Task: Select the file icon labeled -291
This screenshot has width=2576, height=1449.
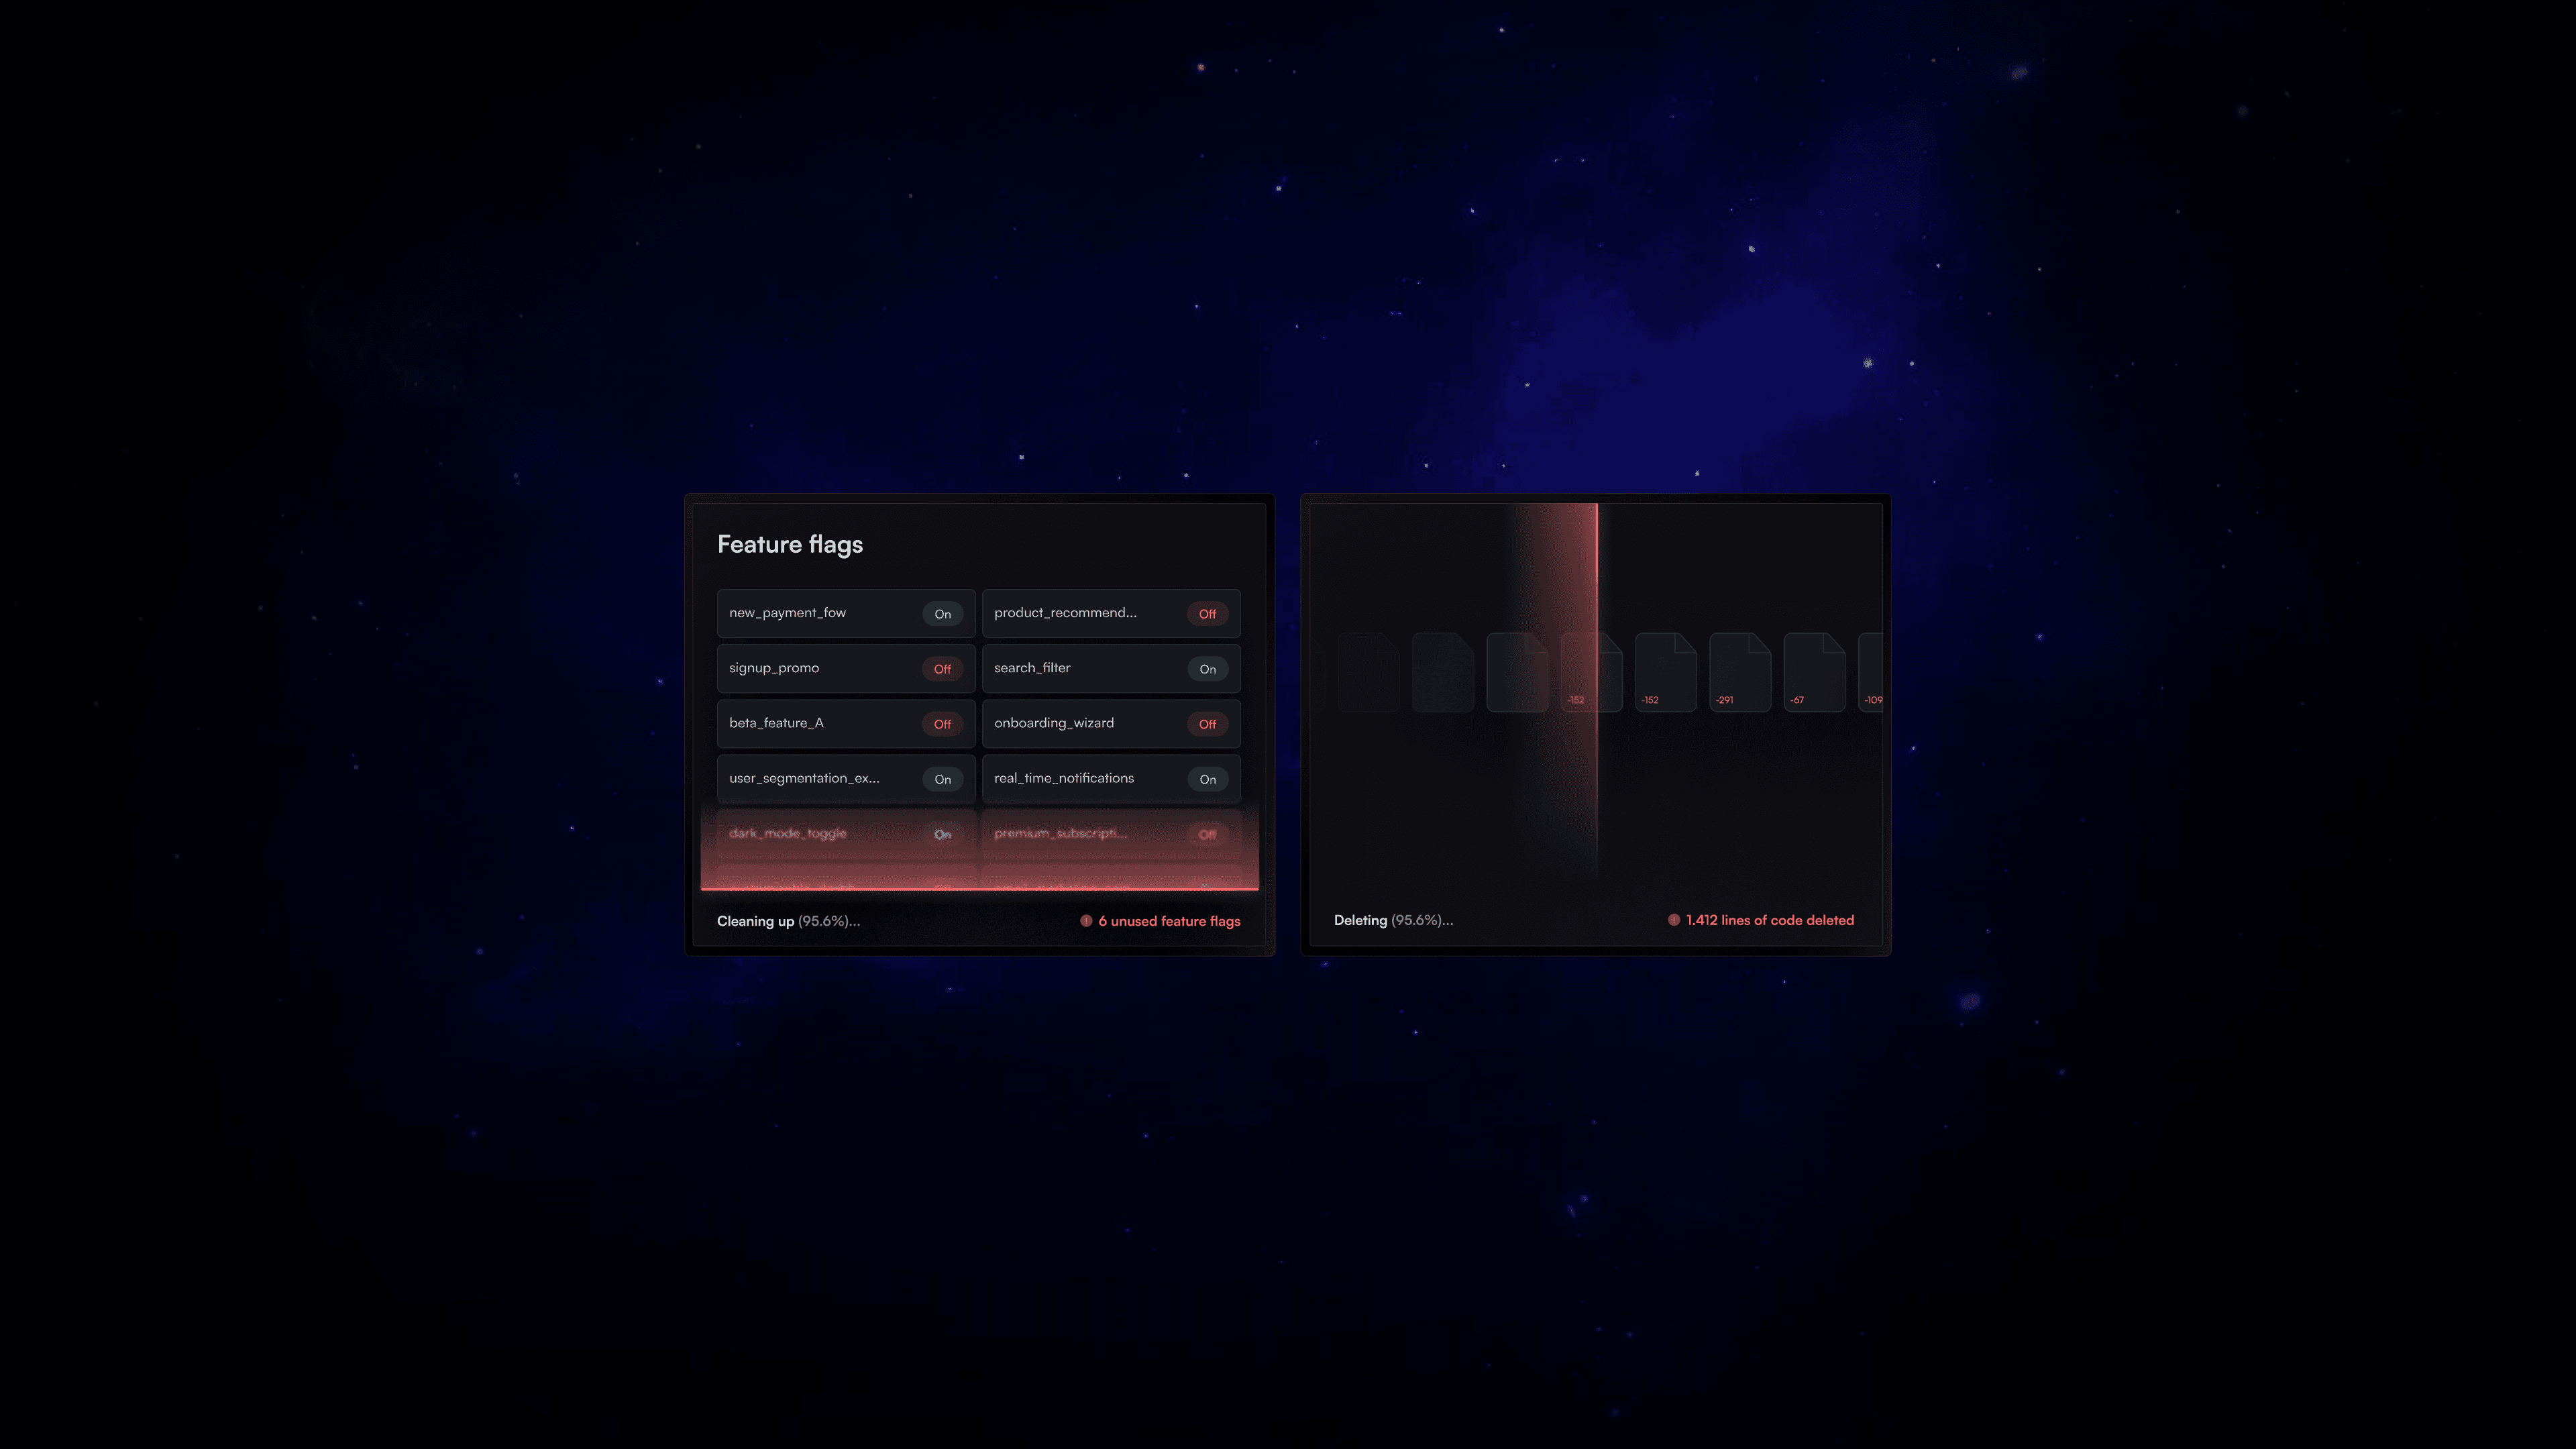Action: [1740, 672]
